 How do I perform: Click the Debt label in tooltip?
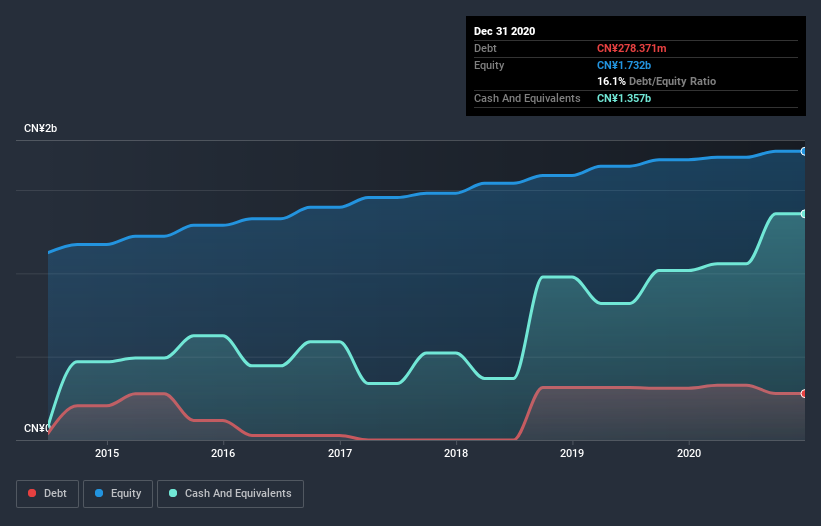pos(485,48)
